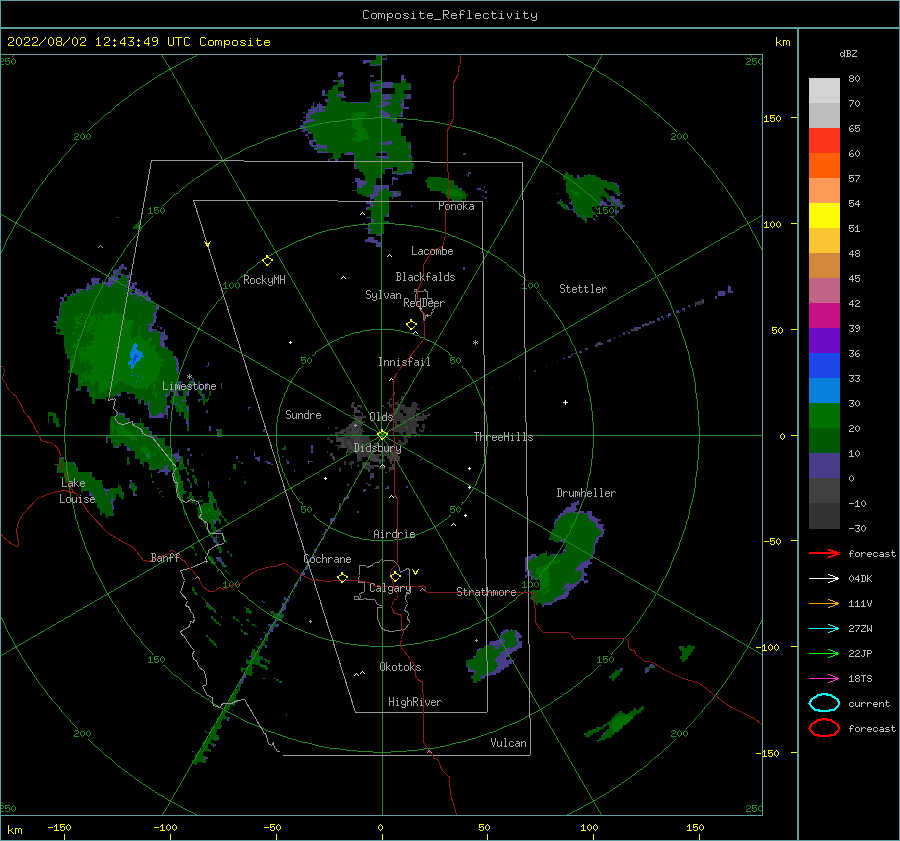Click the Limestone label
Image resolution: width=900 pixels, height=841 pixels.
[x=189, y=386]
